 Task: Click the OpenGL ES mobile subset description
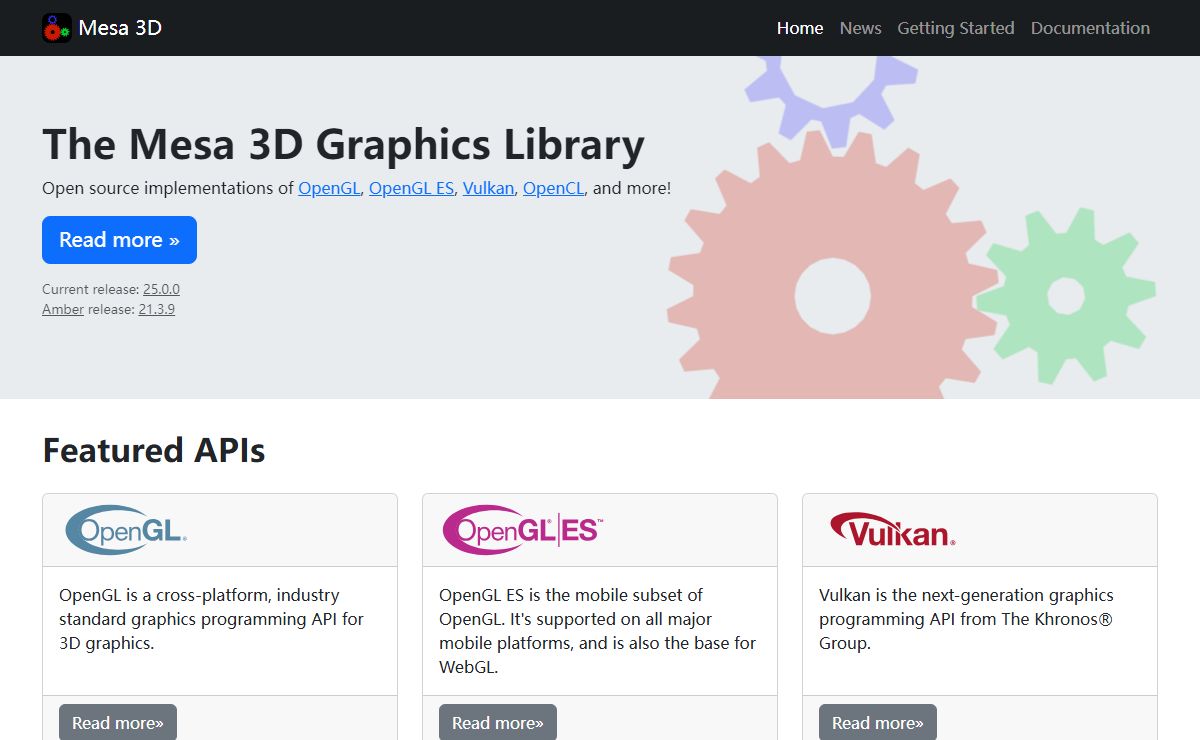(597, 631)
